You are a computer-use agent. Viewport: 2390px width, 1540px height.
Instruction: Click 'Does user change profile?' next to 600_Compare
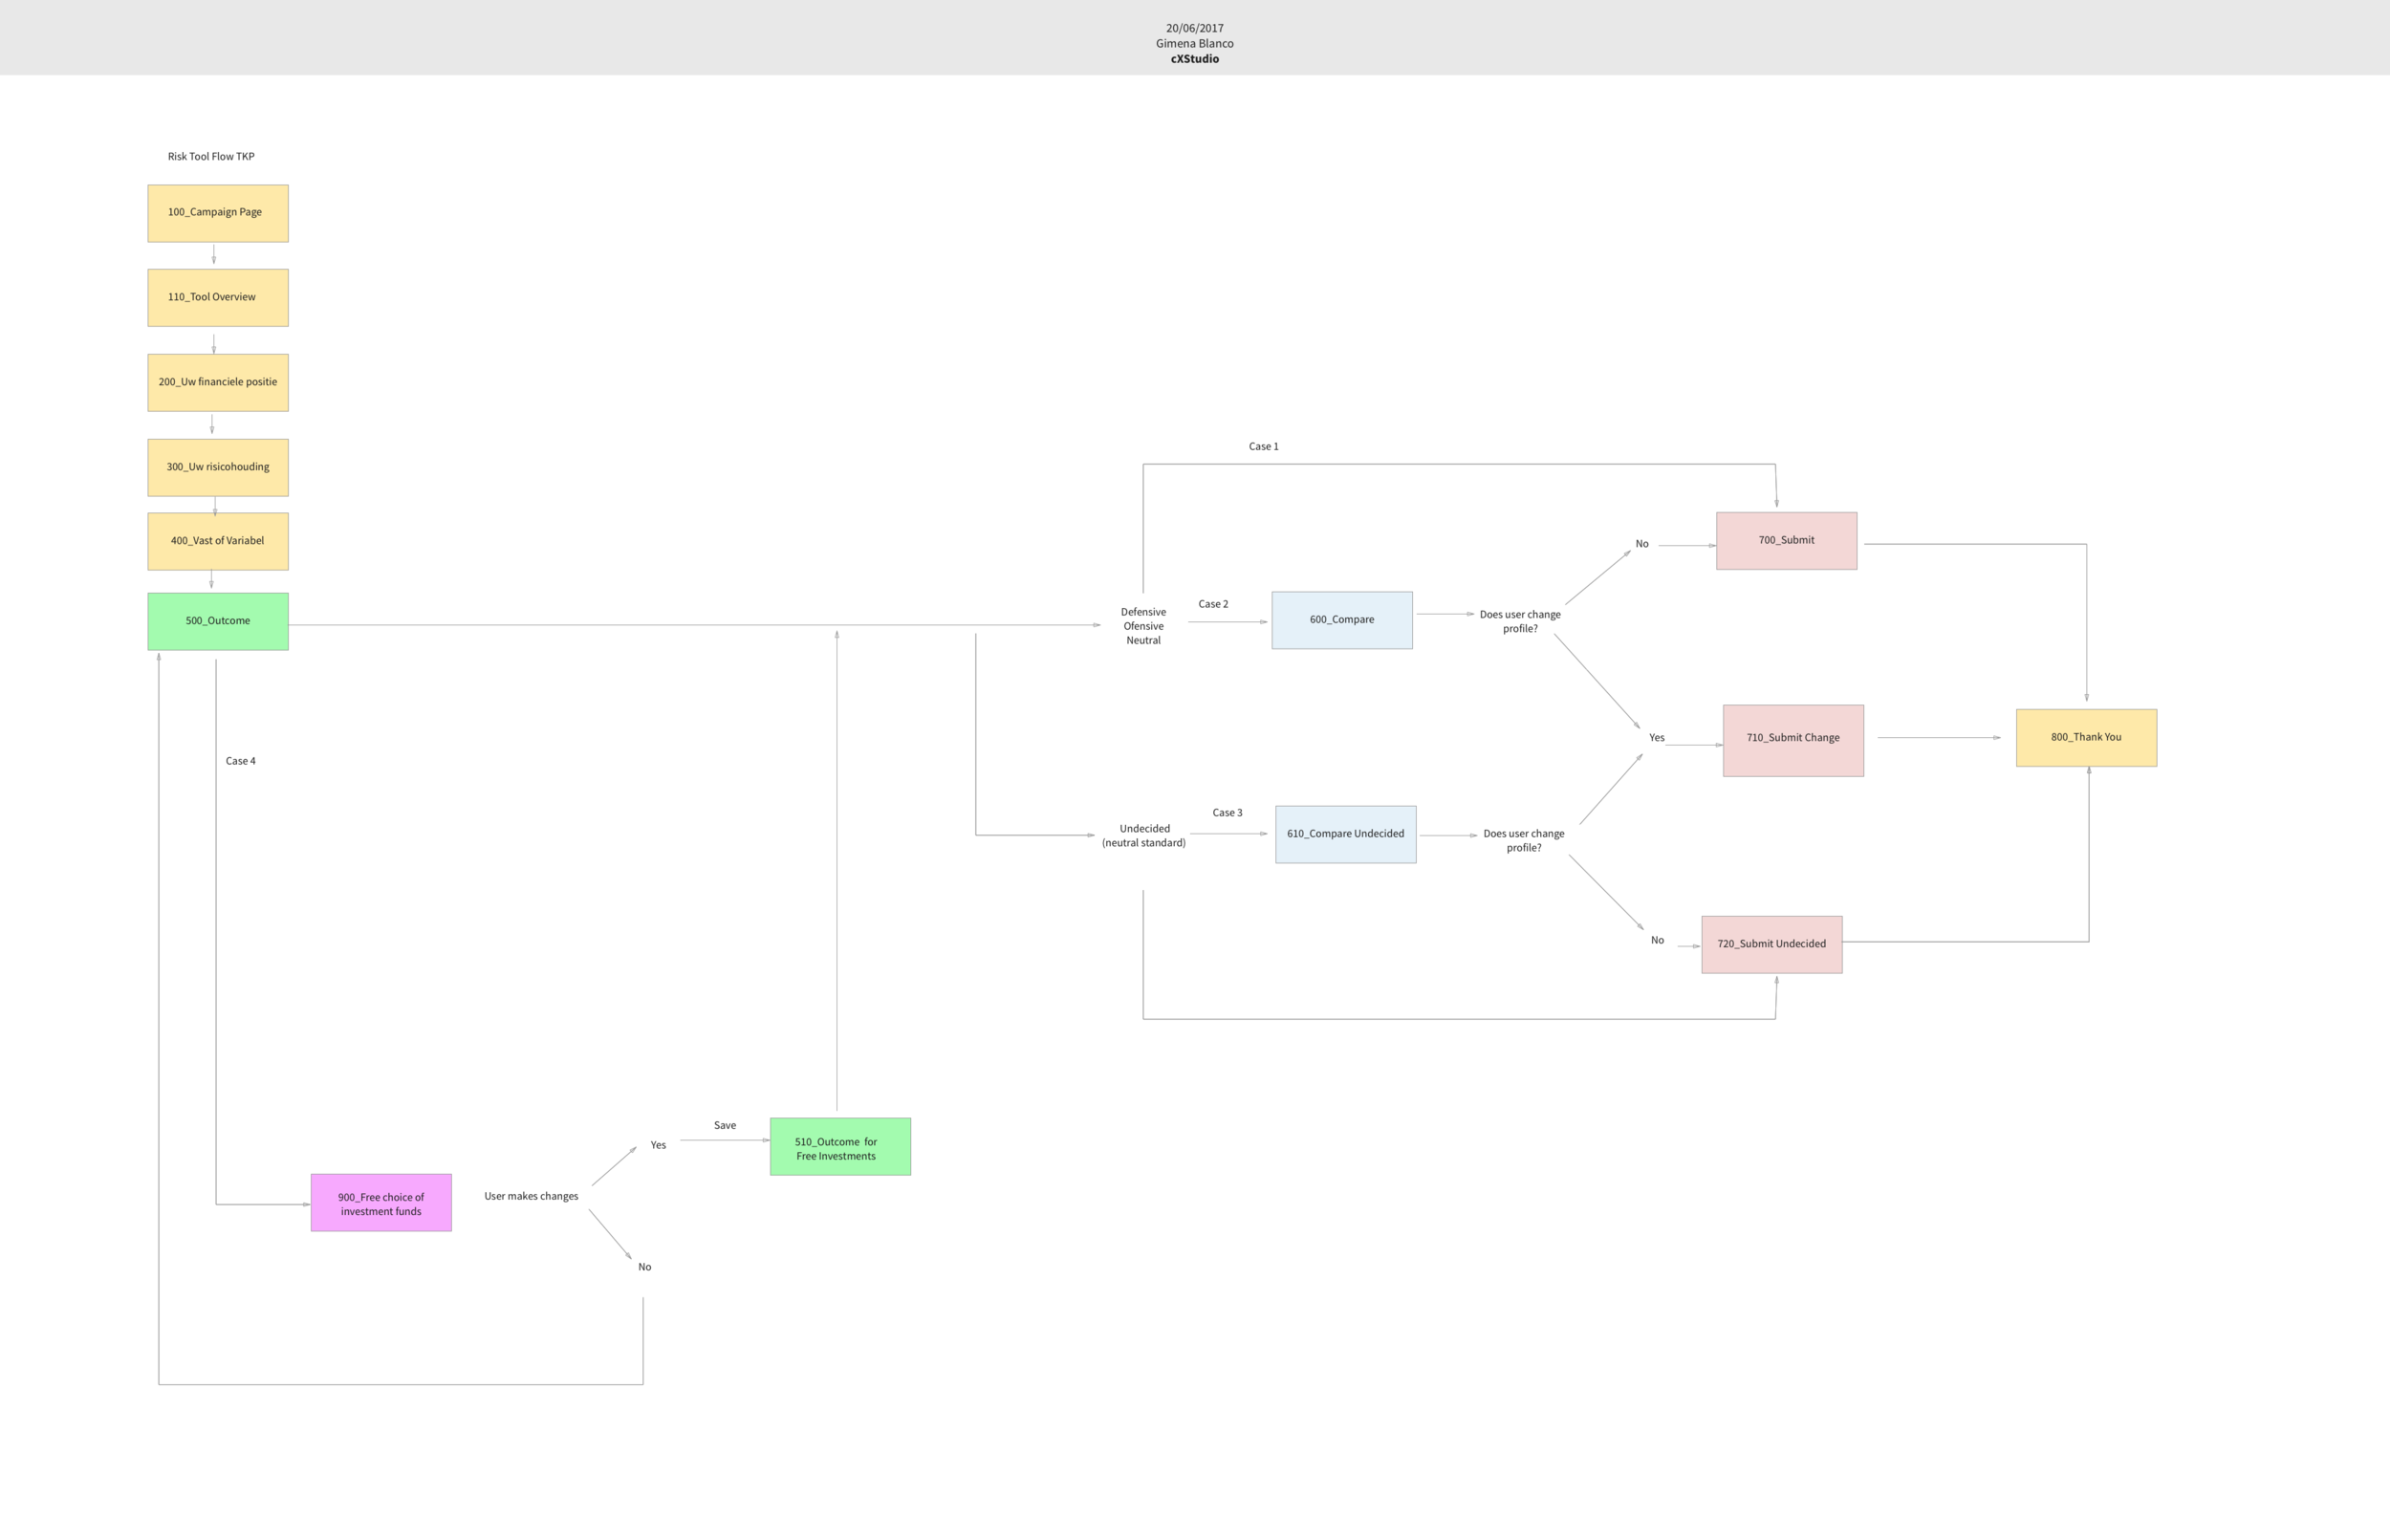point(1520,621)
